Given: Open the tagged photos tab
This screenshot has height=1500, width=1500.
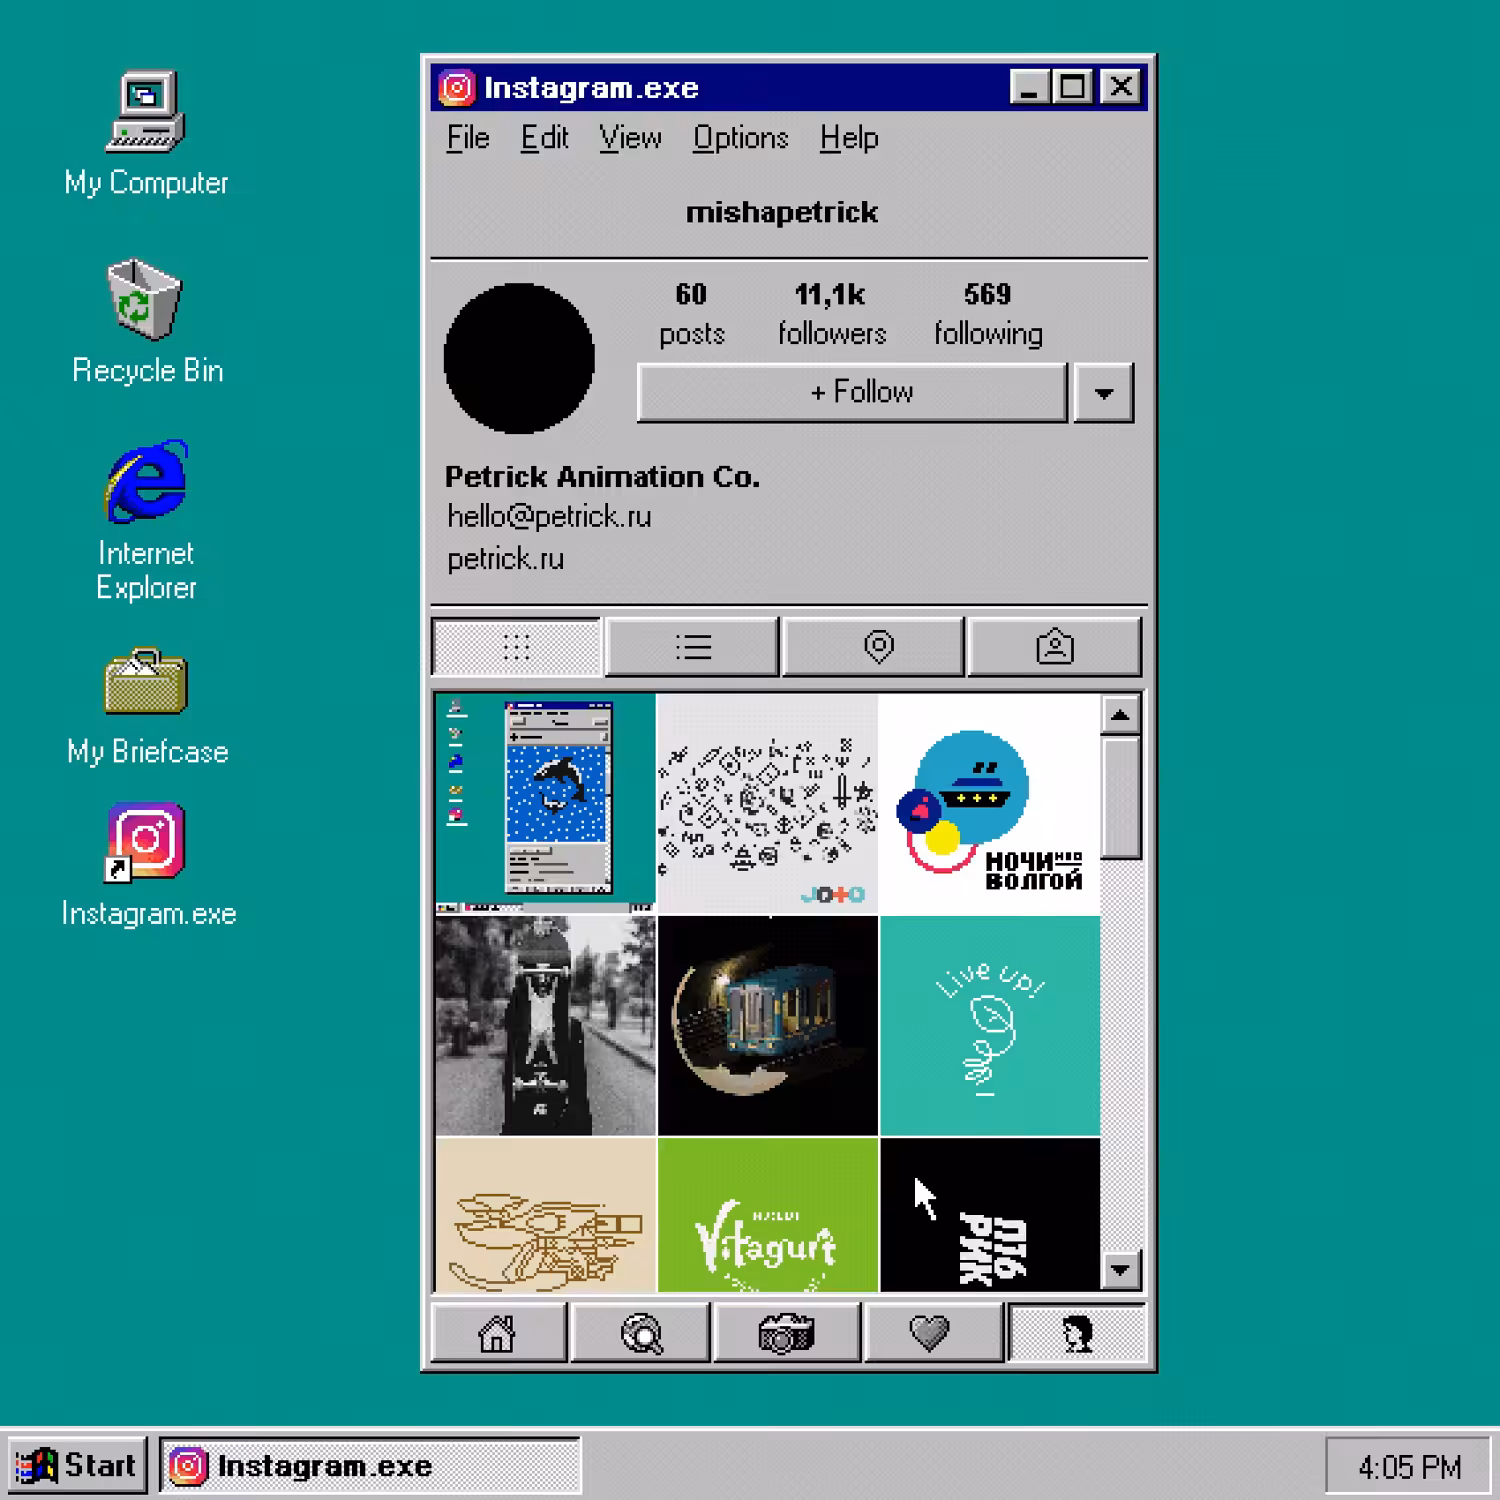Looking at the screenshot, I should pyautogui.click(x=1054, y=647).
